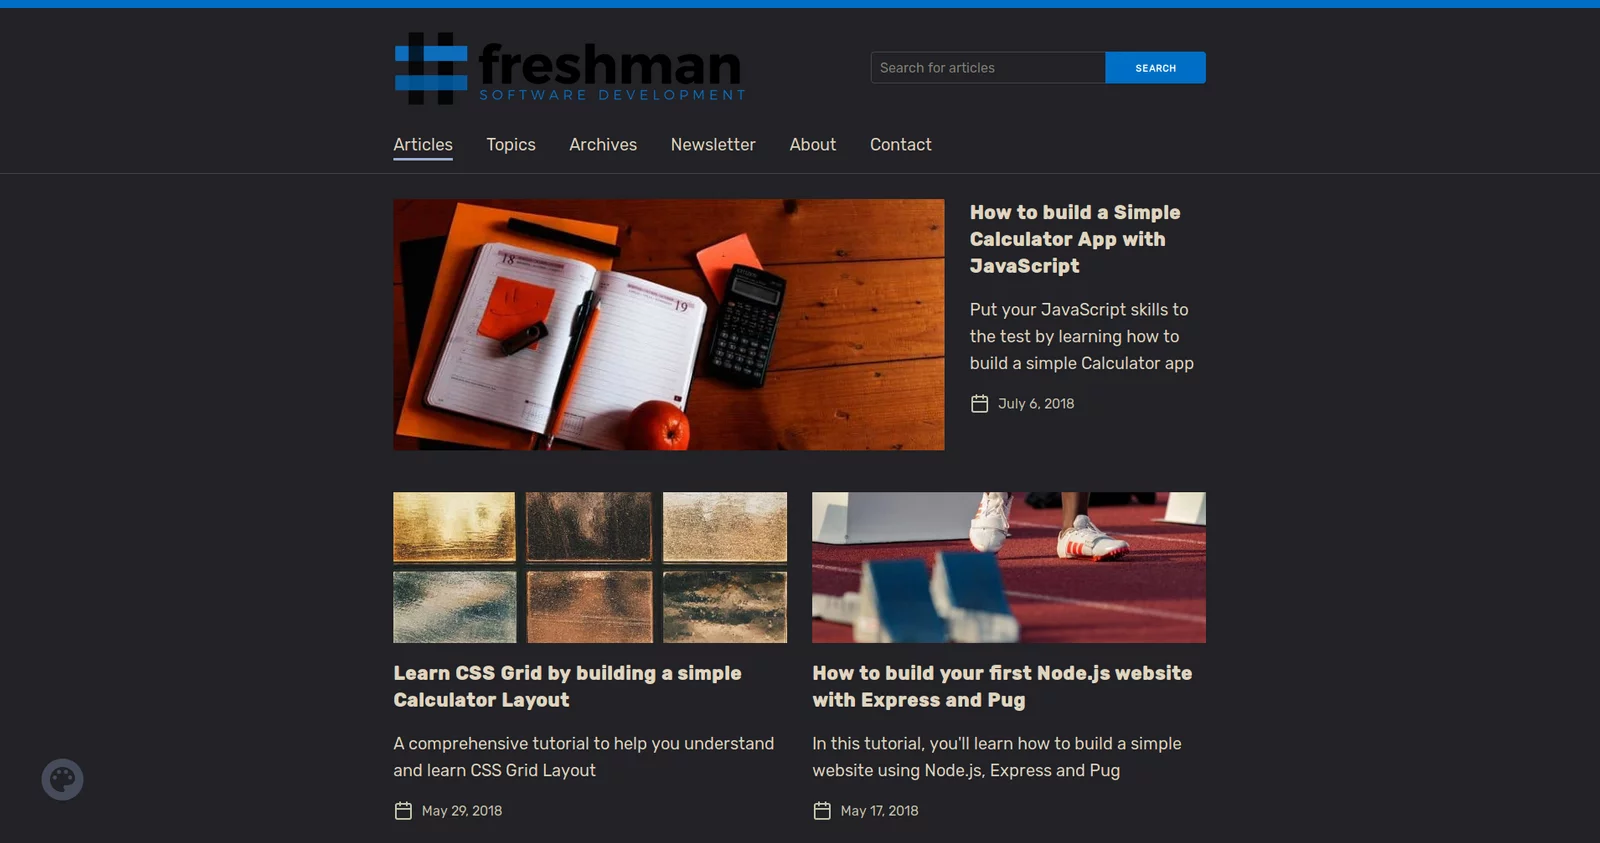Open the Node.js website with Express article
Viewport: 1600px width, 843px height.
pos(1002,686)
